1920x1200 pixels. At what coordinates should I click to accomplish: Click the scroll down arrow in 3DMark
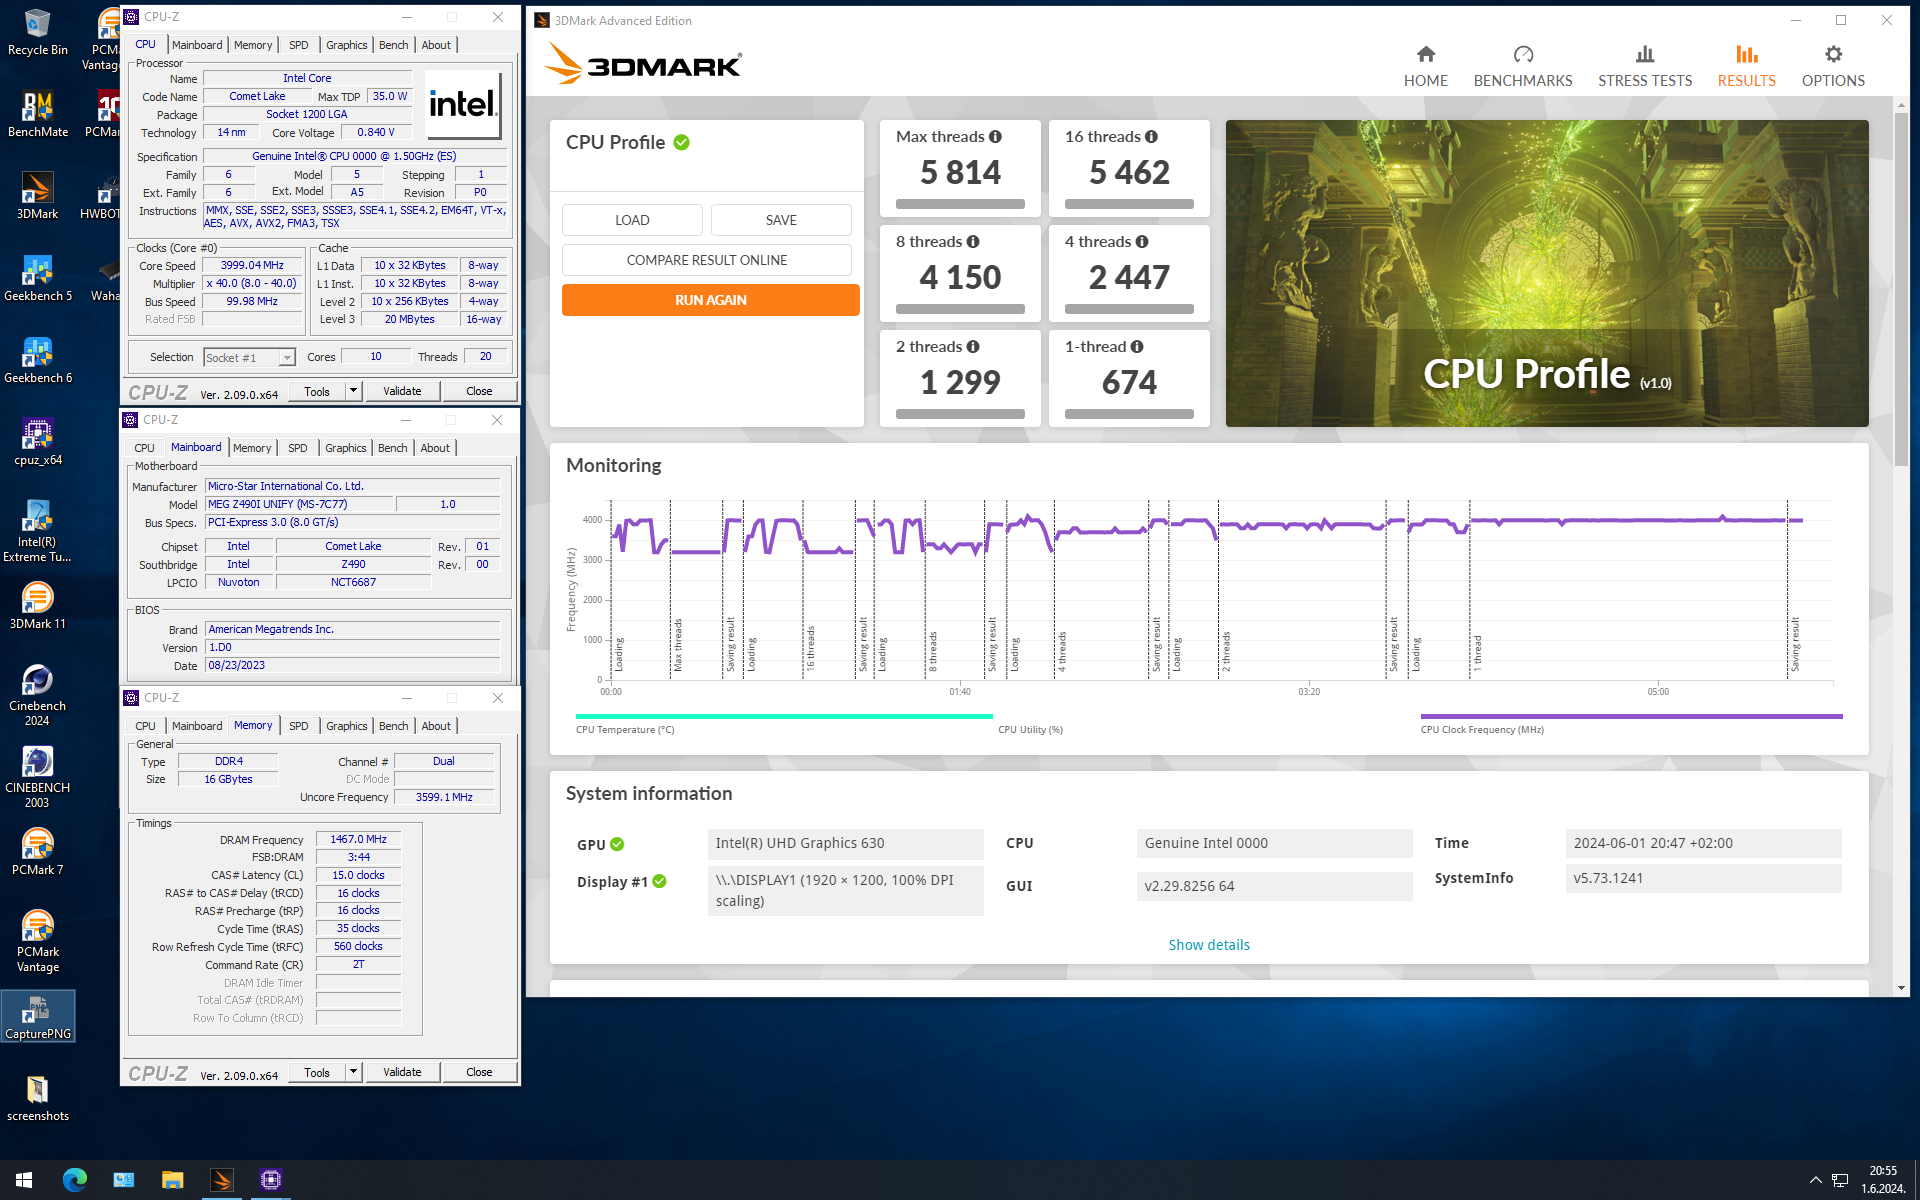click(x=1901, y=988)
